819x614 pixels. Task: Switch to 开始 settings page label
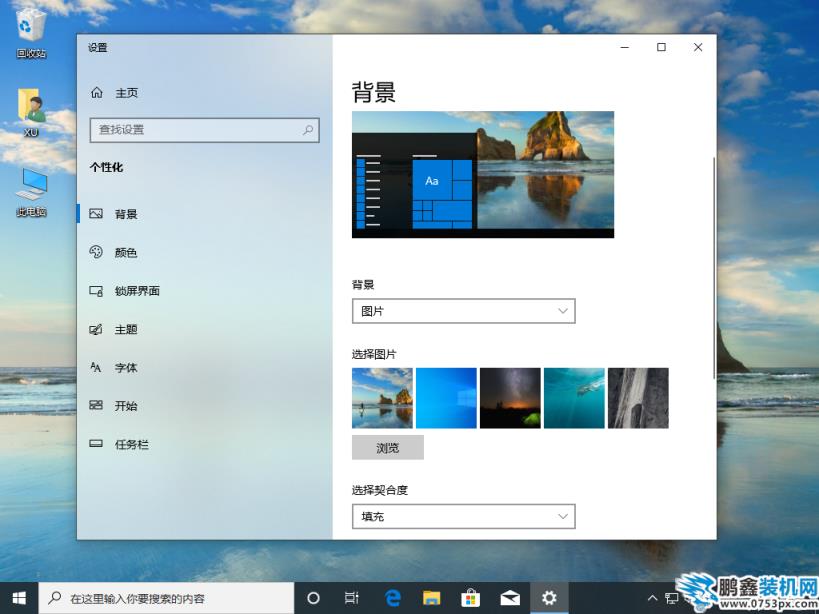[126, 406]
